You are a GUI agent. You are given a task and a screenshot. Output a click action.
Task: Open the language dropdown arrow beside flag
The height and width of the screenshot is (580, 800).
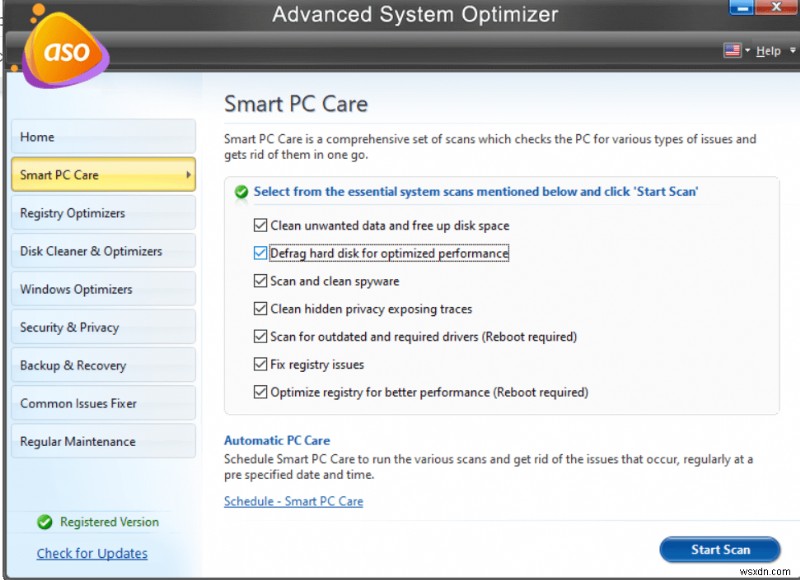pos(747,50)
